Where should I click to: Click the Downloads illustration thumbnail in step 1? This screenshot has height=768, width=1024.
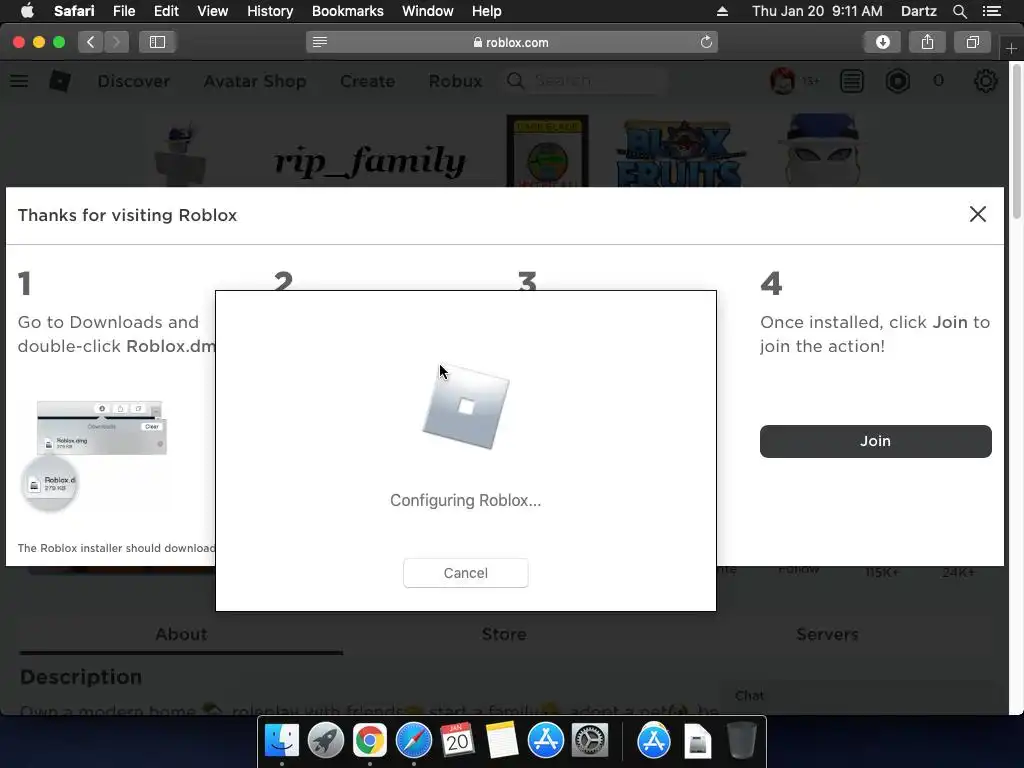click(94, 455)
